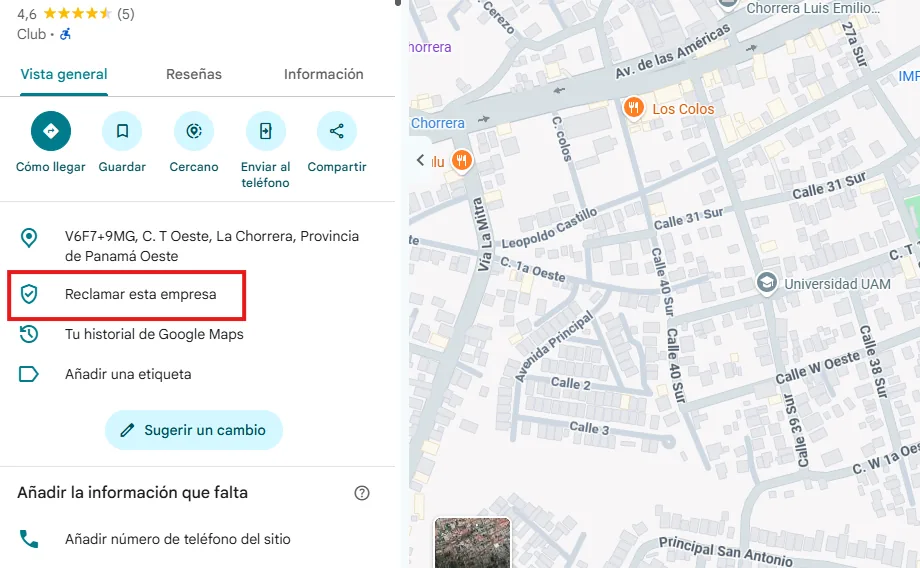Click the Calle W Oeste street label
The height and width of the screenshot is (568, 920).
(818, 367)
